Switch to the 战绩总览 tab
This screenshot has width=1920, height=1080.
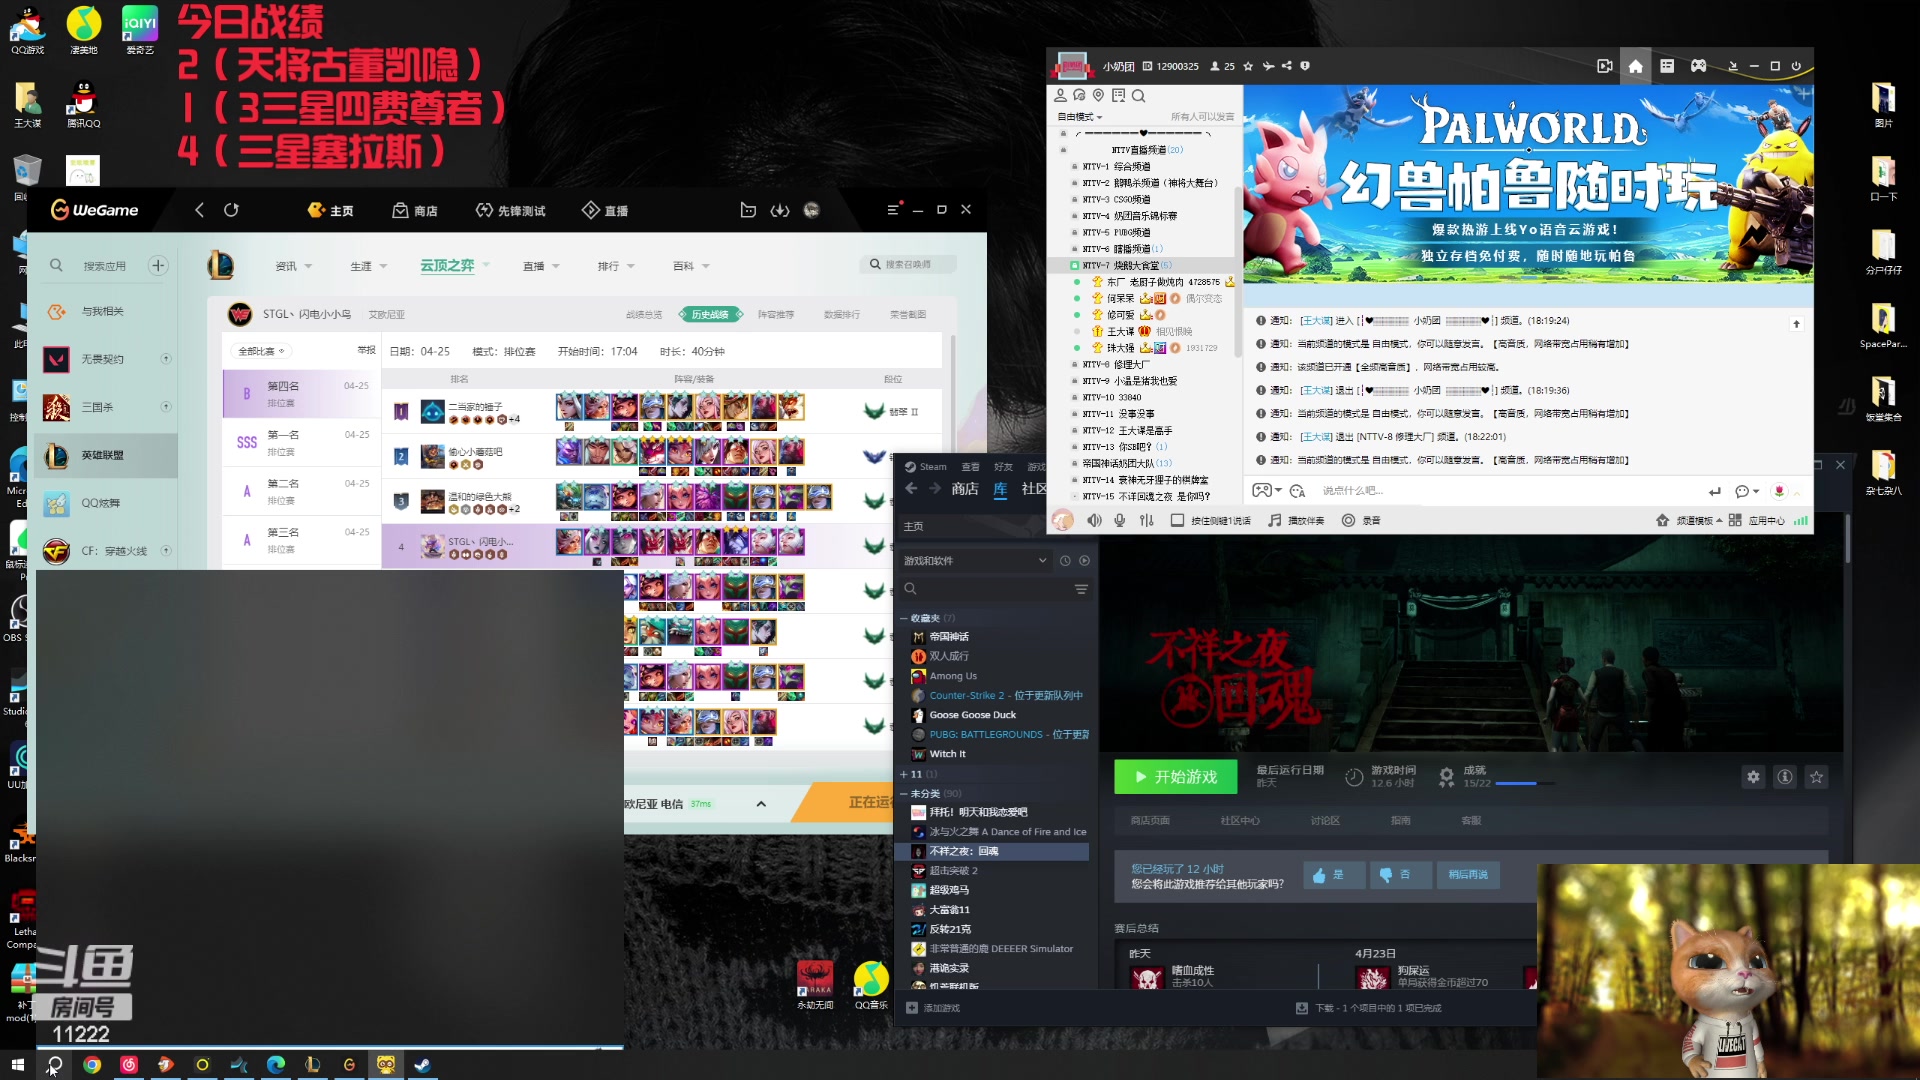pyautogui.click(x=644, y=314)
